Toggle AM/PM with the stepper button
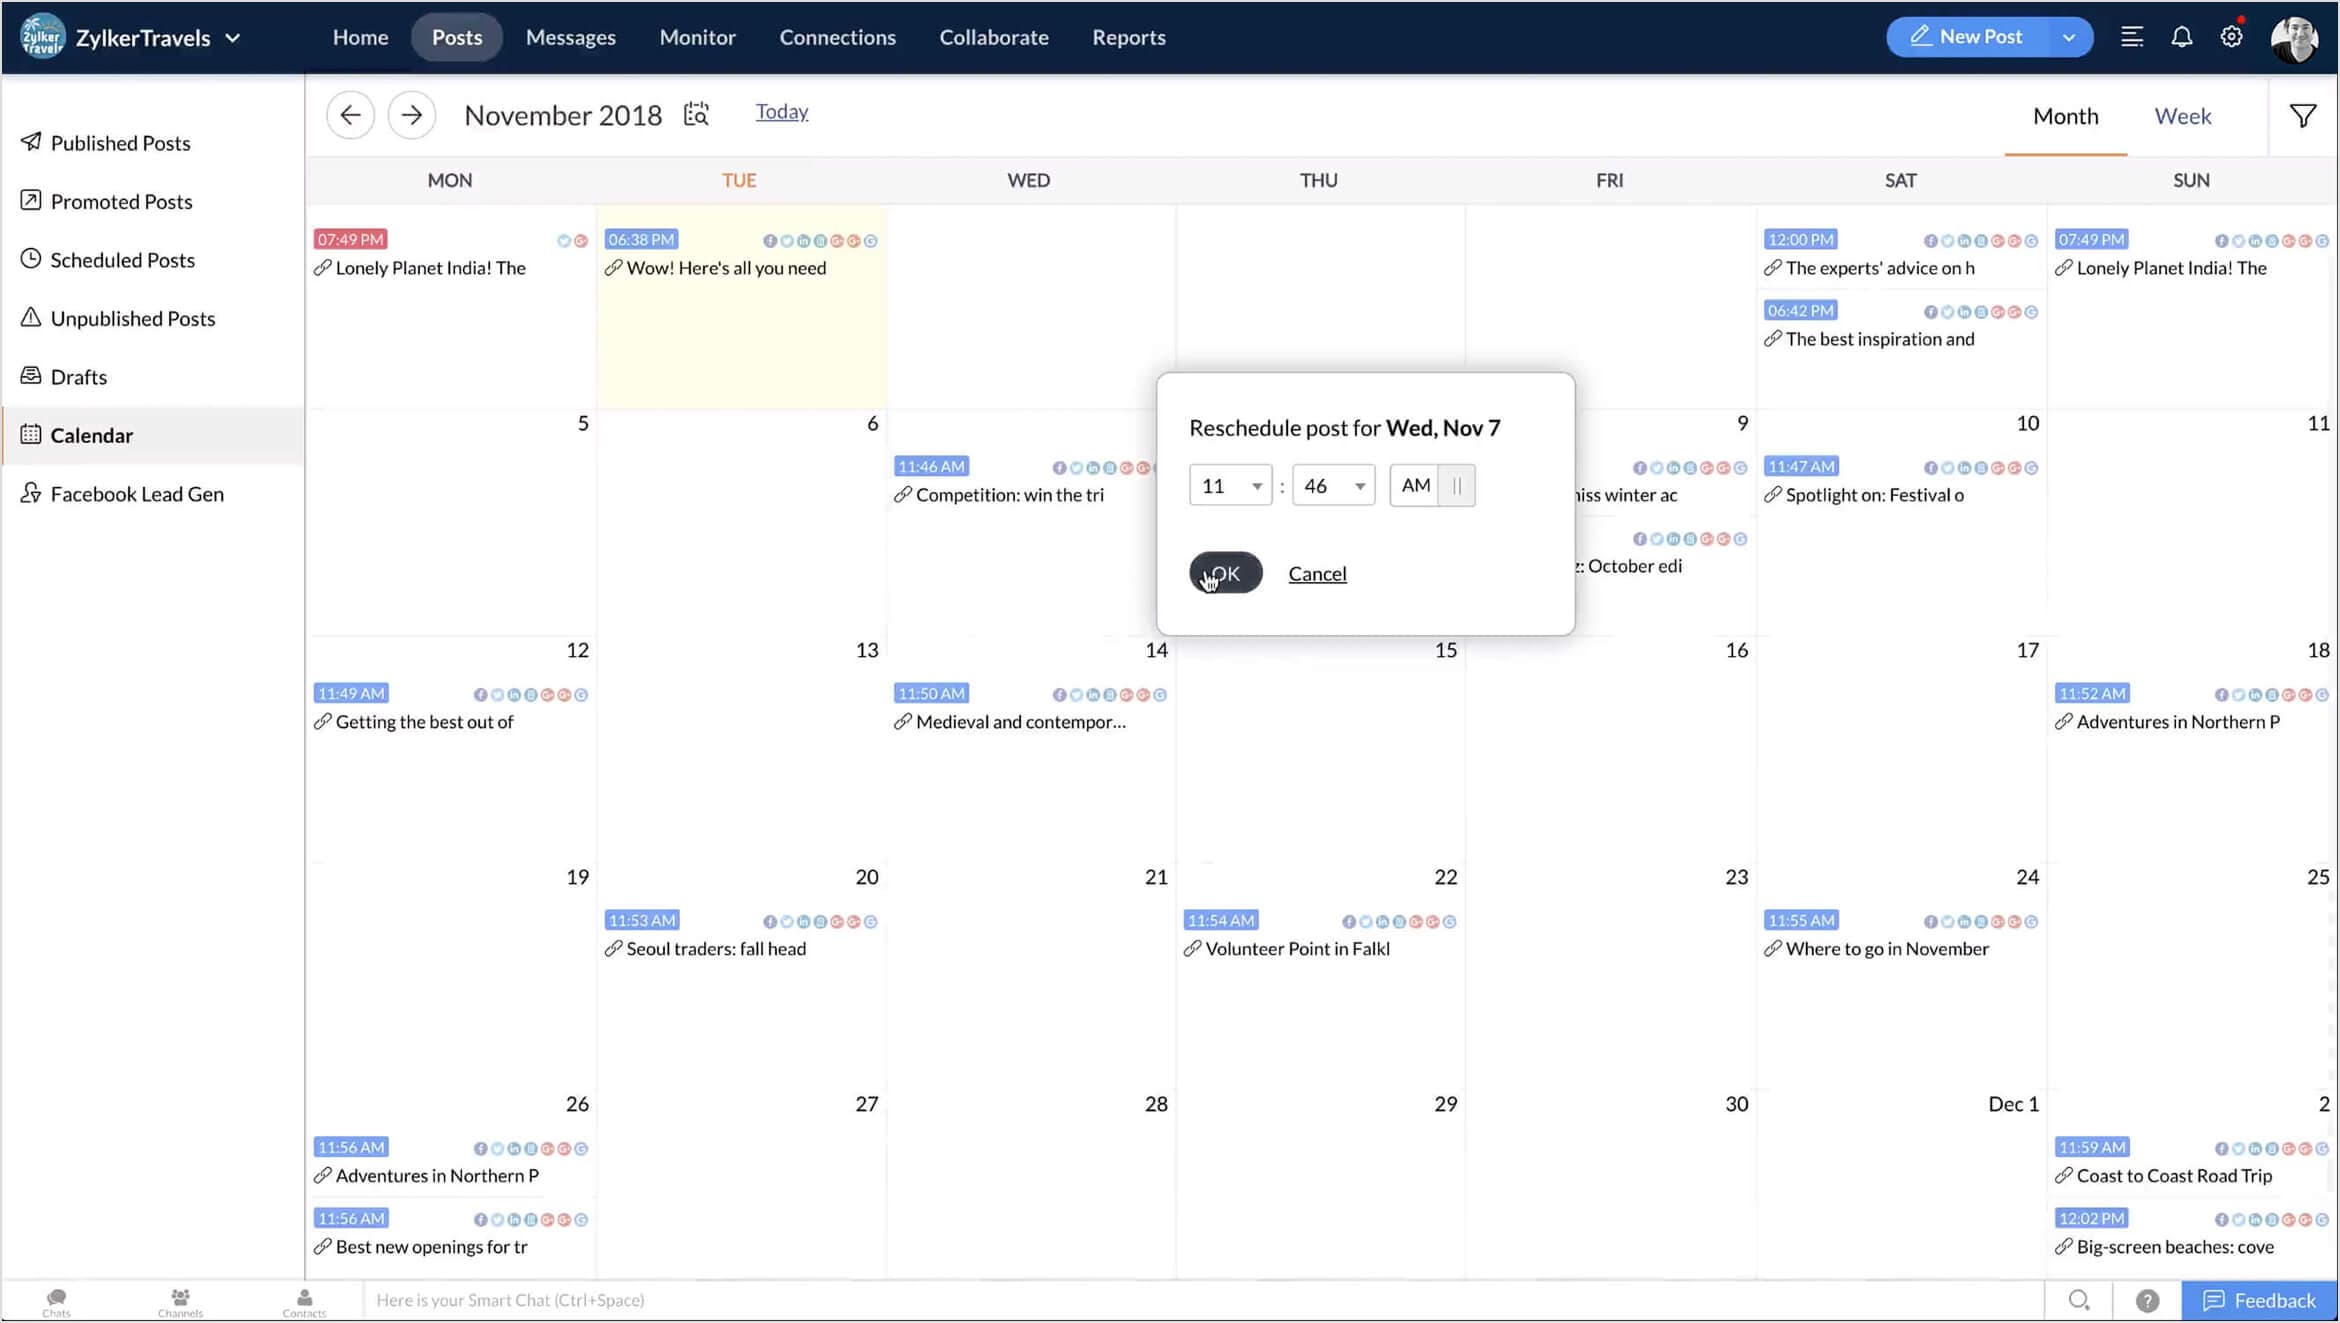This screenshot has width=2340, height=1323. (1458, 485)
